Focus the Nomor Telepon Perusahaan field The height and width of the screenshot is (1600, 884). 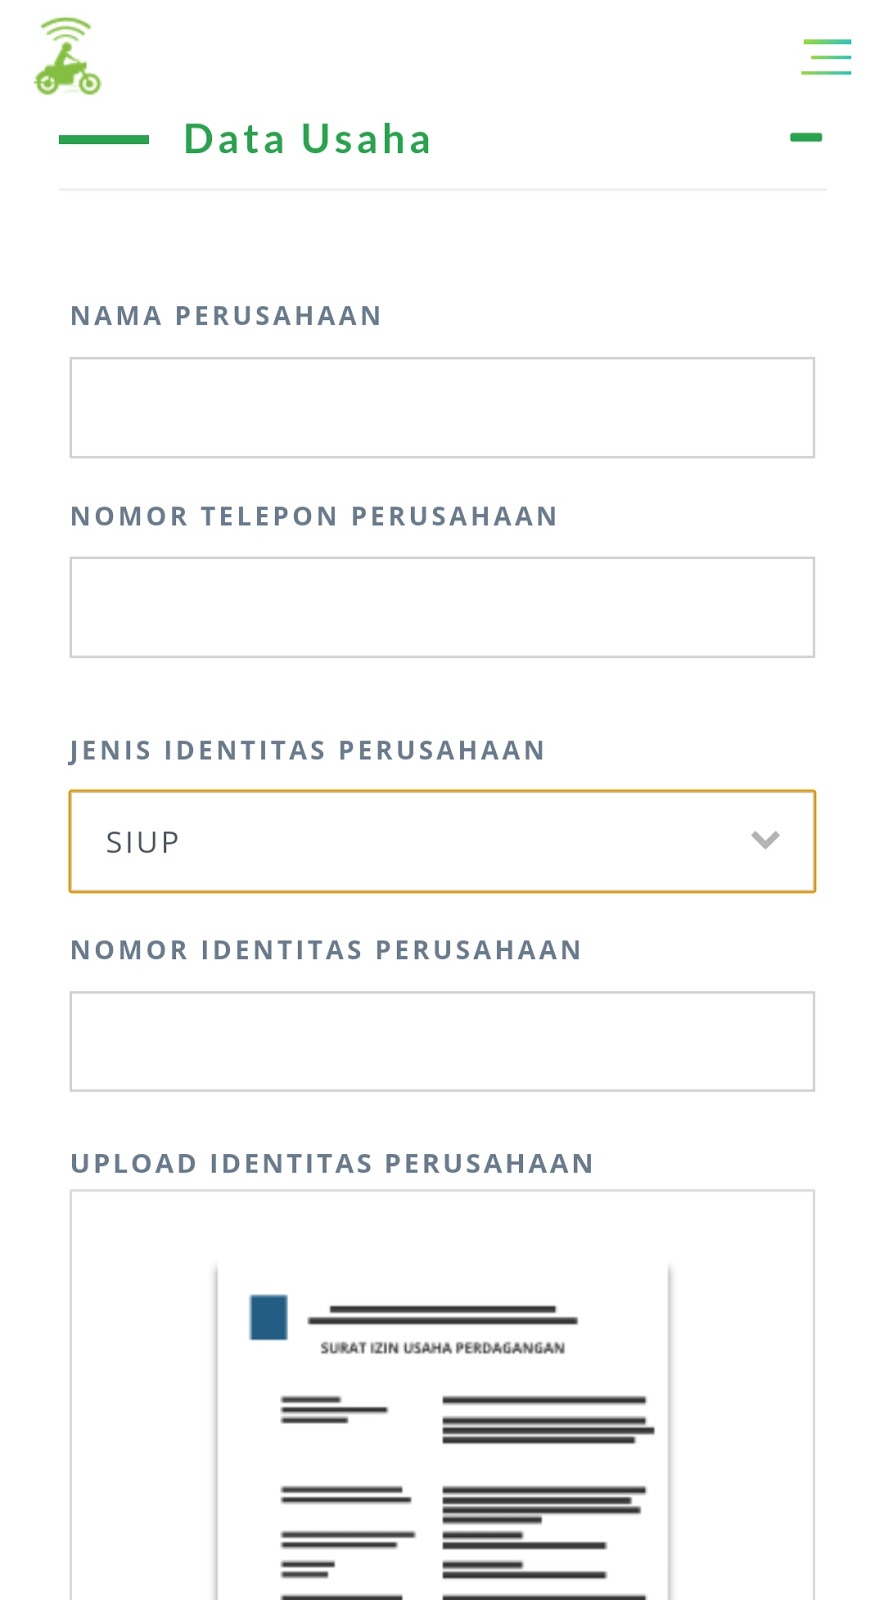pyautogui.click(x=442, y=608)
